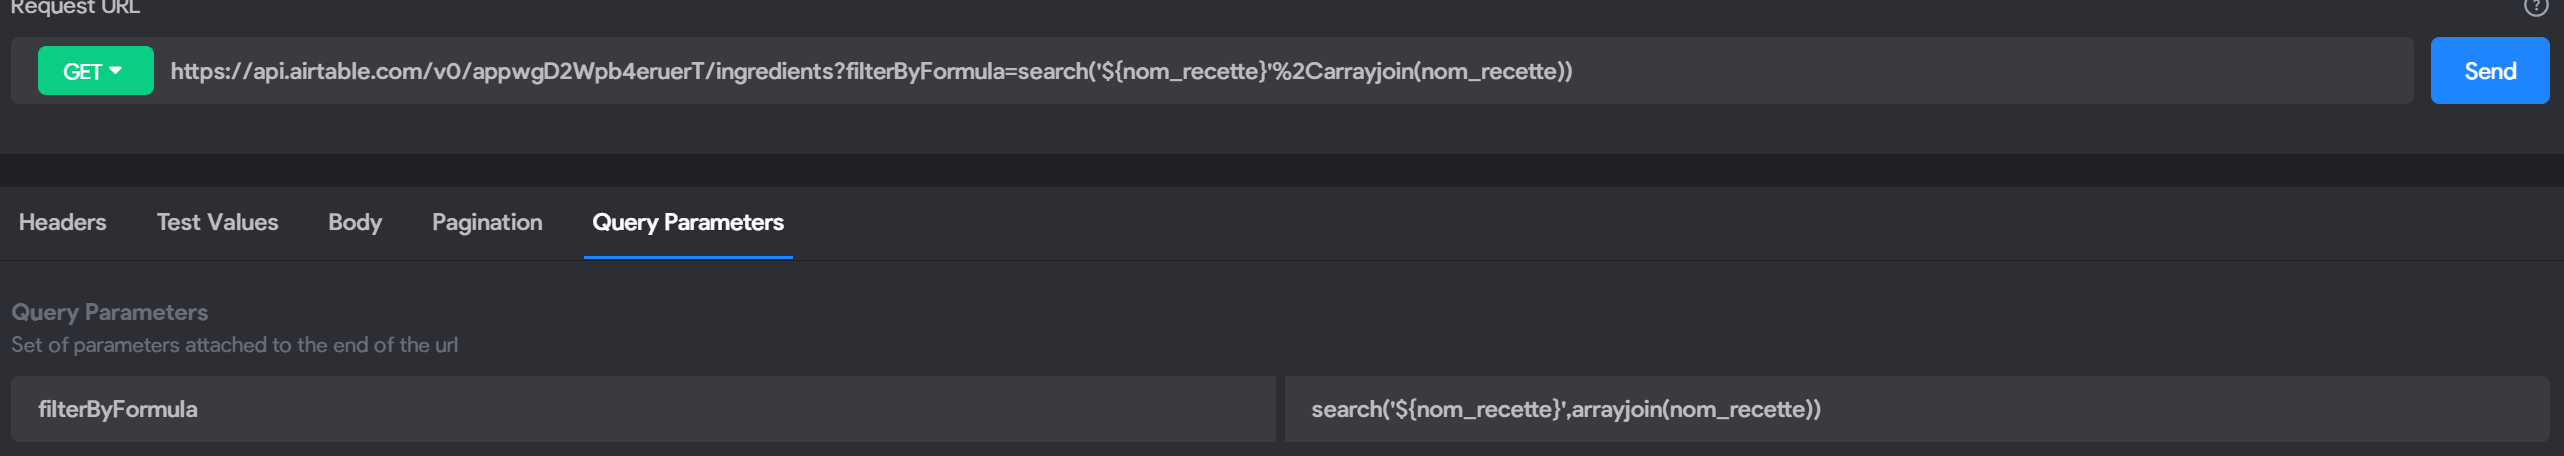
Task: Click 'api.airtable.com' within the request URL
Action: click(337, 71)
